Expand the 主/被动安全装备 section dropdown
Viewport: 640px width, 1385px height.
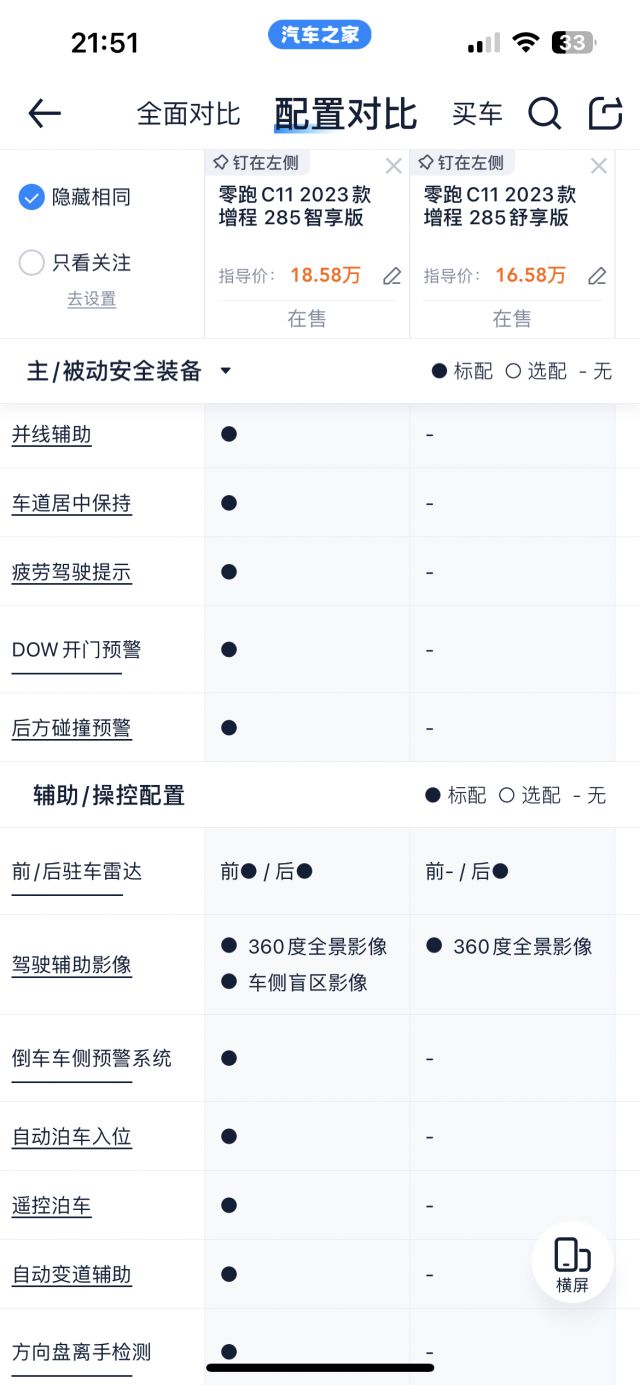(x=226, y=371)
